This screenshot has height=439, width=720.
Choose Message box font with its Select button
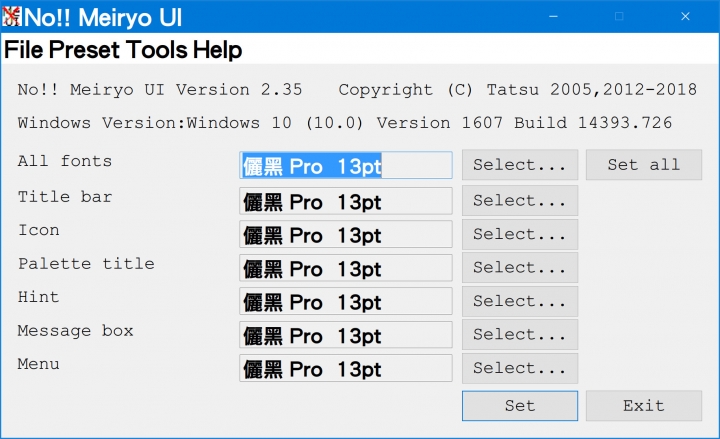[520, 335]
